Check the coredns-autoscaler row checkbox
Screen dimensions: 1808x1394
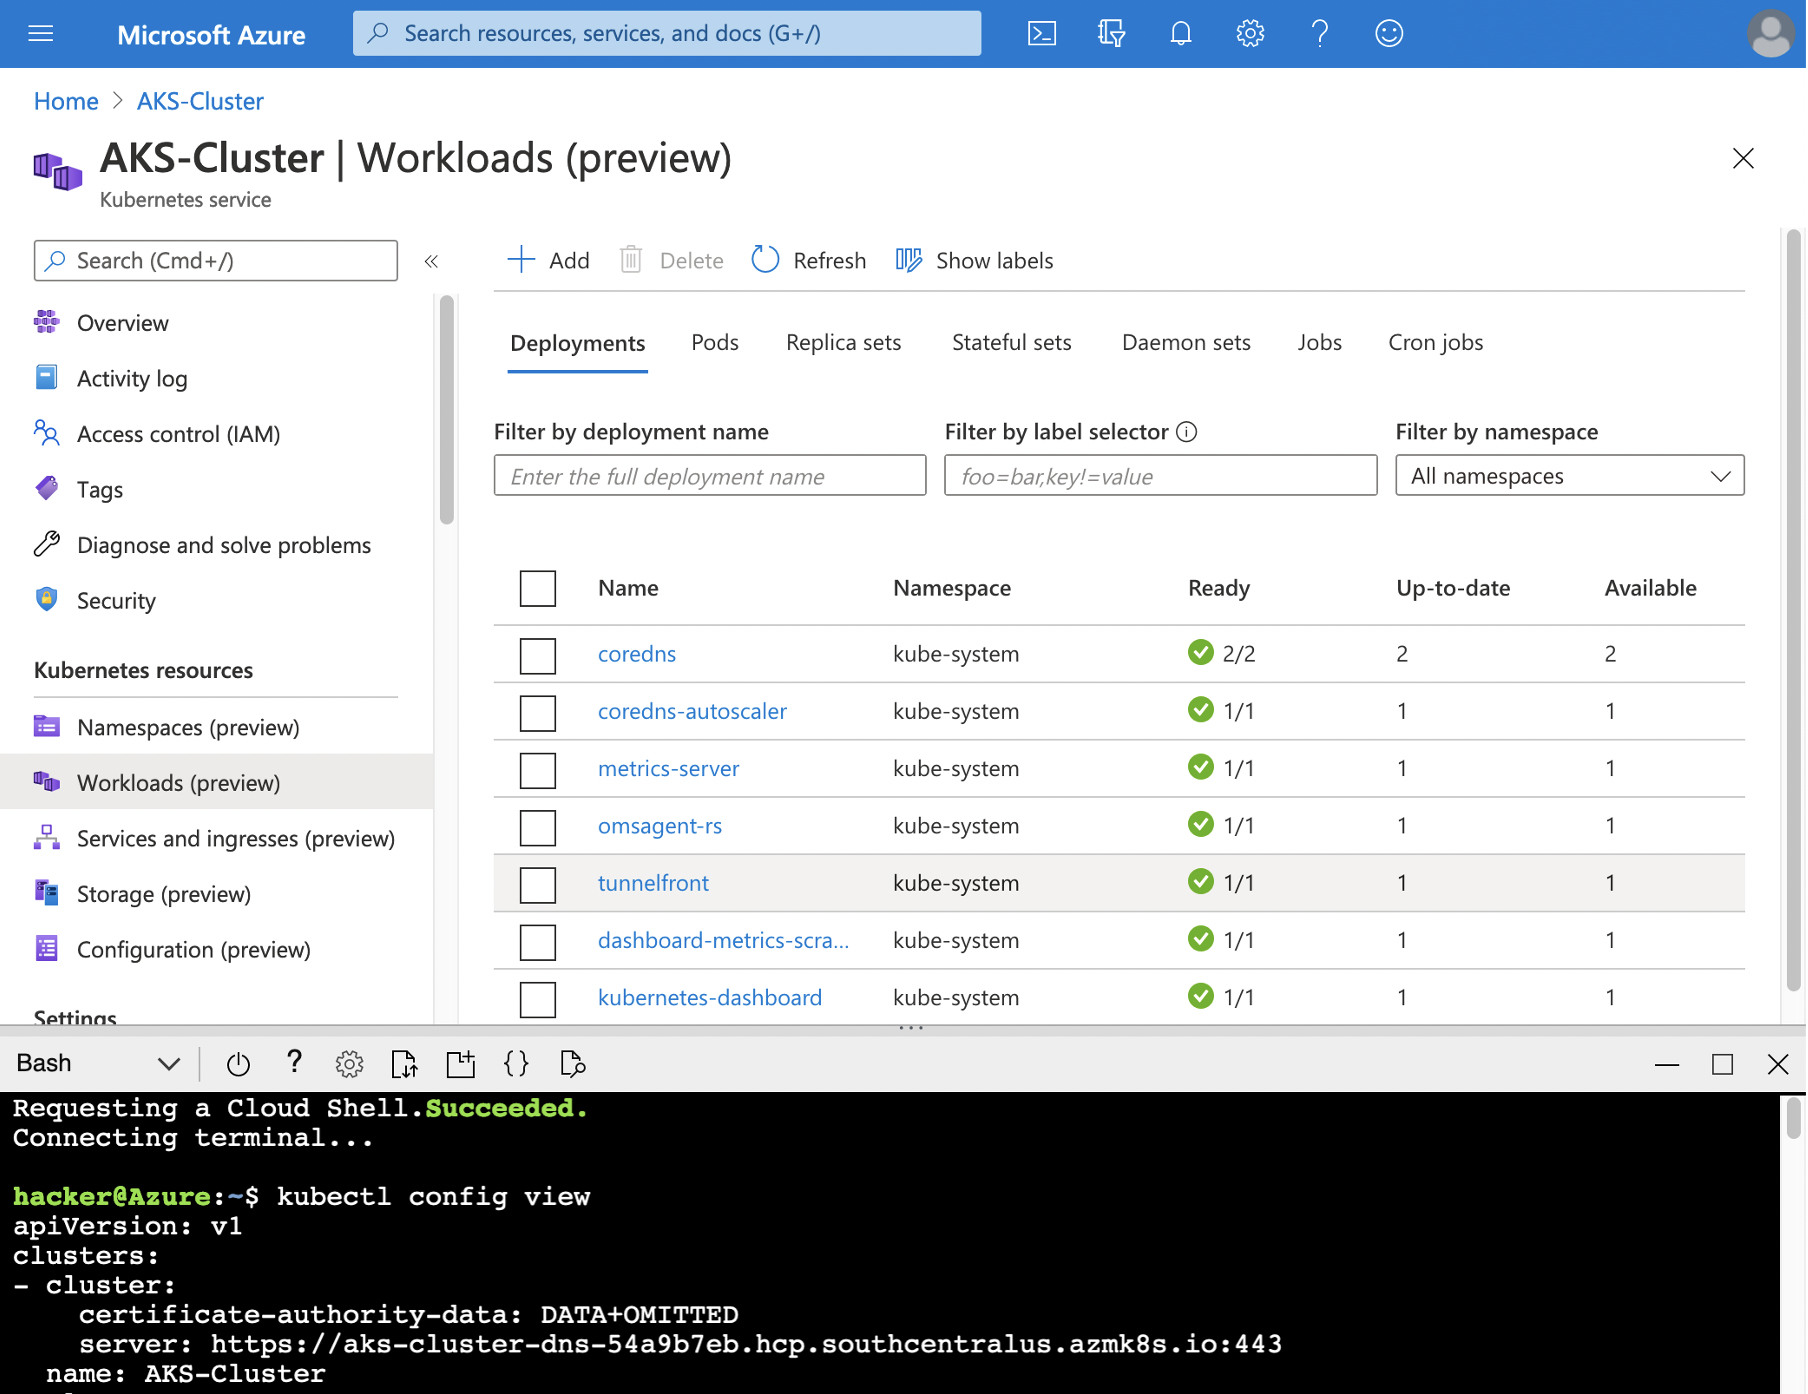pos(538,713)
